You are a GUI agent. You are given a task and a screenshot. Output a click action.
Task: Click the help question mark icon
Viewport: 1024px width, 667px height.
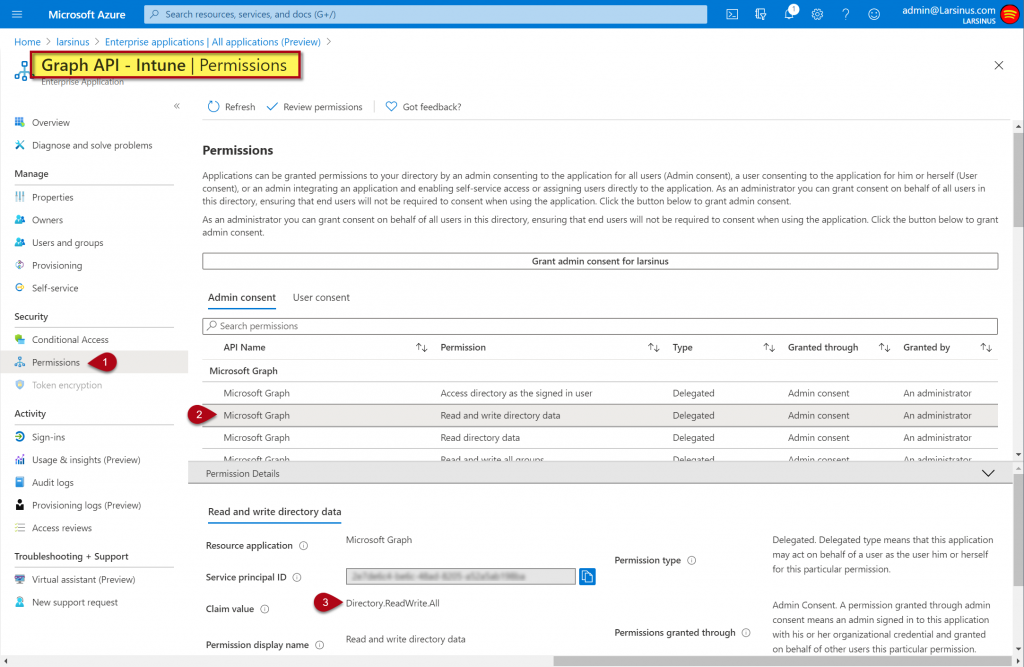[x=846, y=14]
